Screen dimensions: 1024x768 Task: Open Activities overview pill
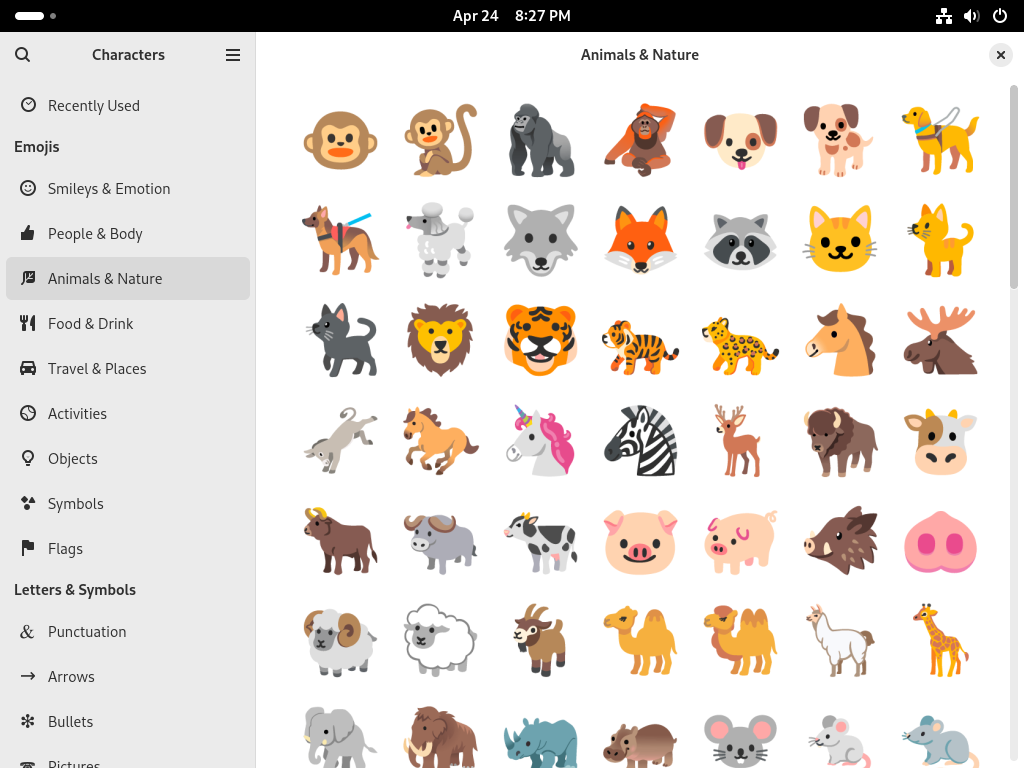[x=36, y=16]
